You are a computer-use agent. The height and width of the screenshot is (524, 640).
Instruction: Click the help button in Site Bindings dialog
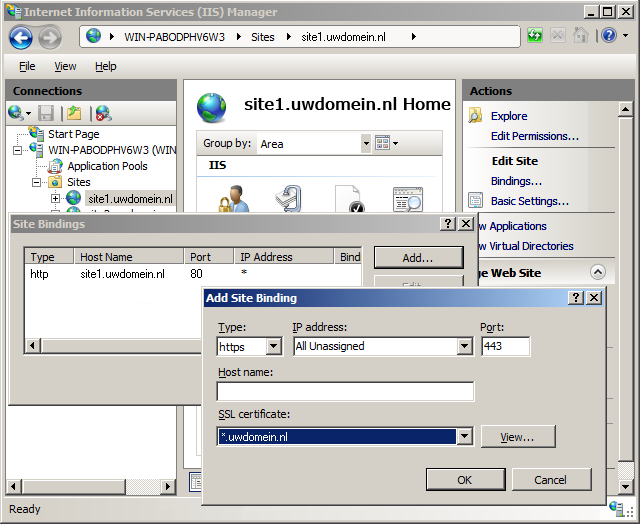coord(448,224)
